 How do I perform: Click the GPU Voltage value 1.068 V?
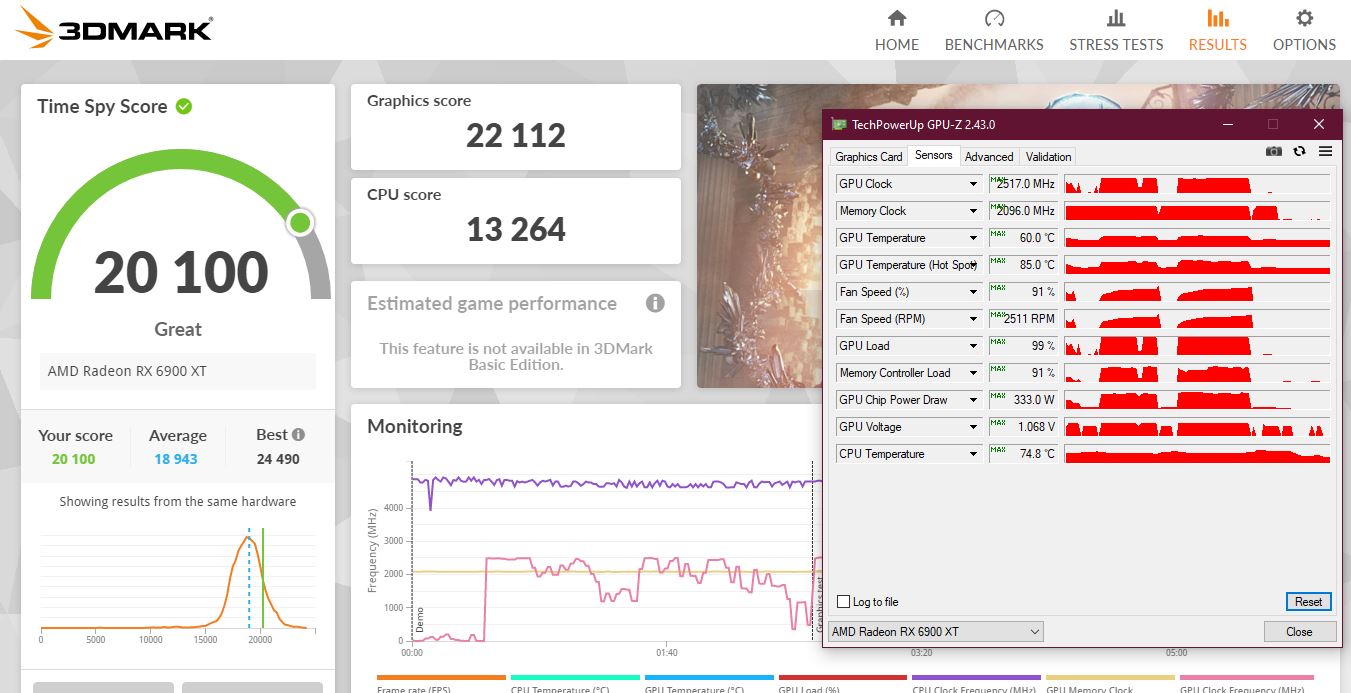[1022, 427]
